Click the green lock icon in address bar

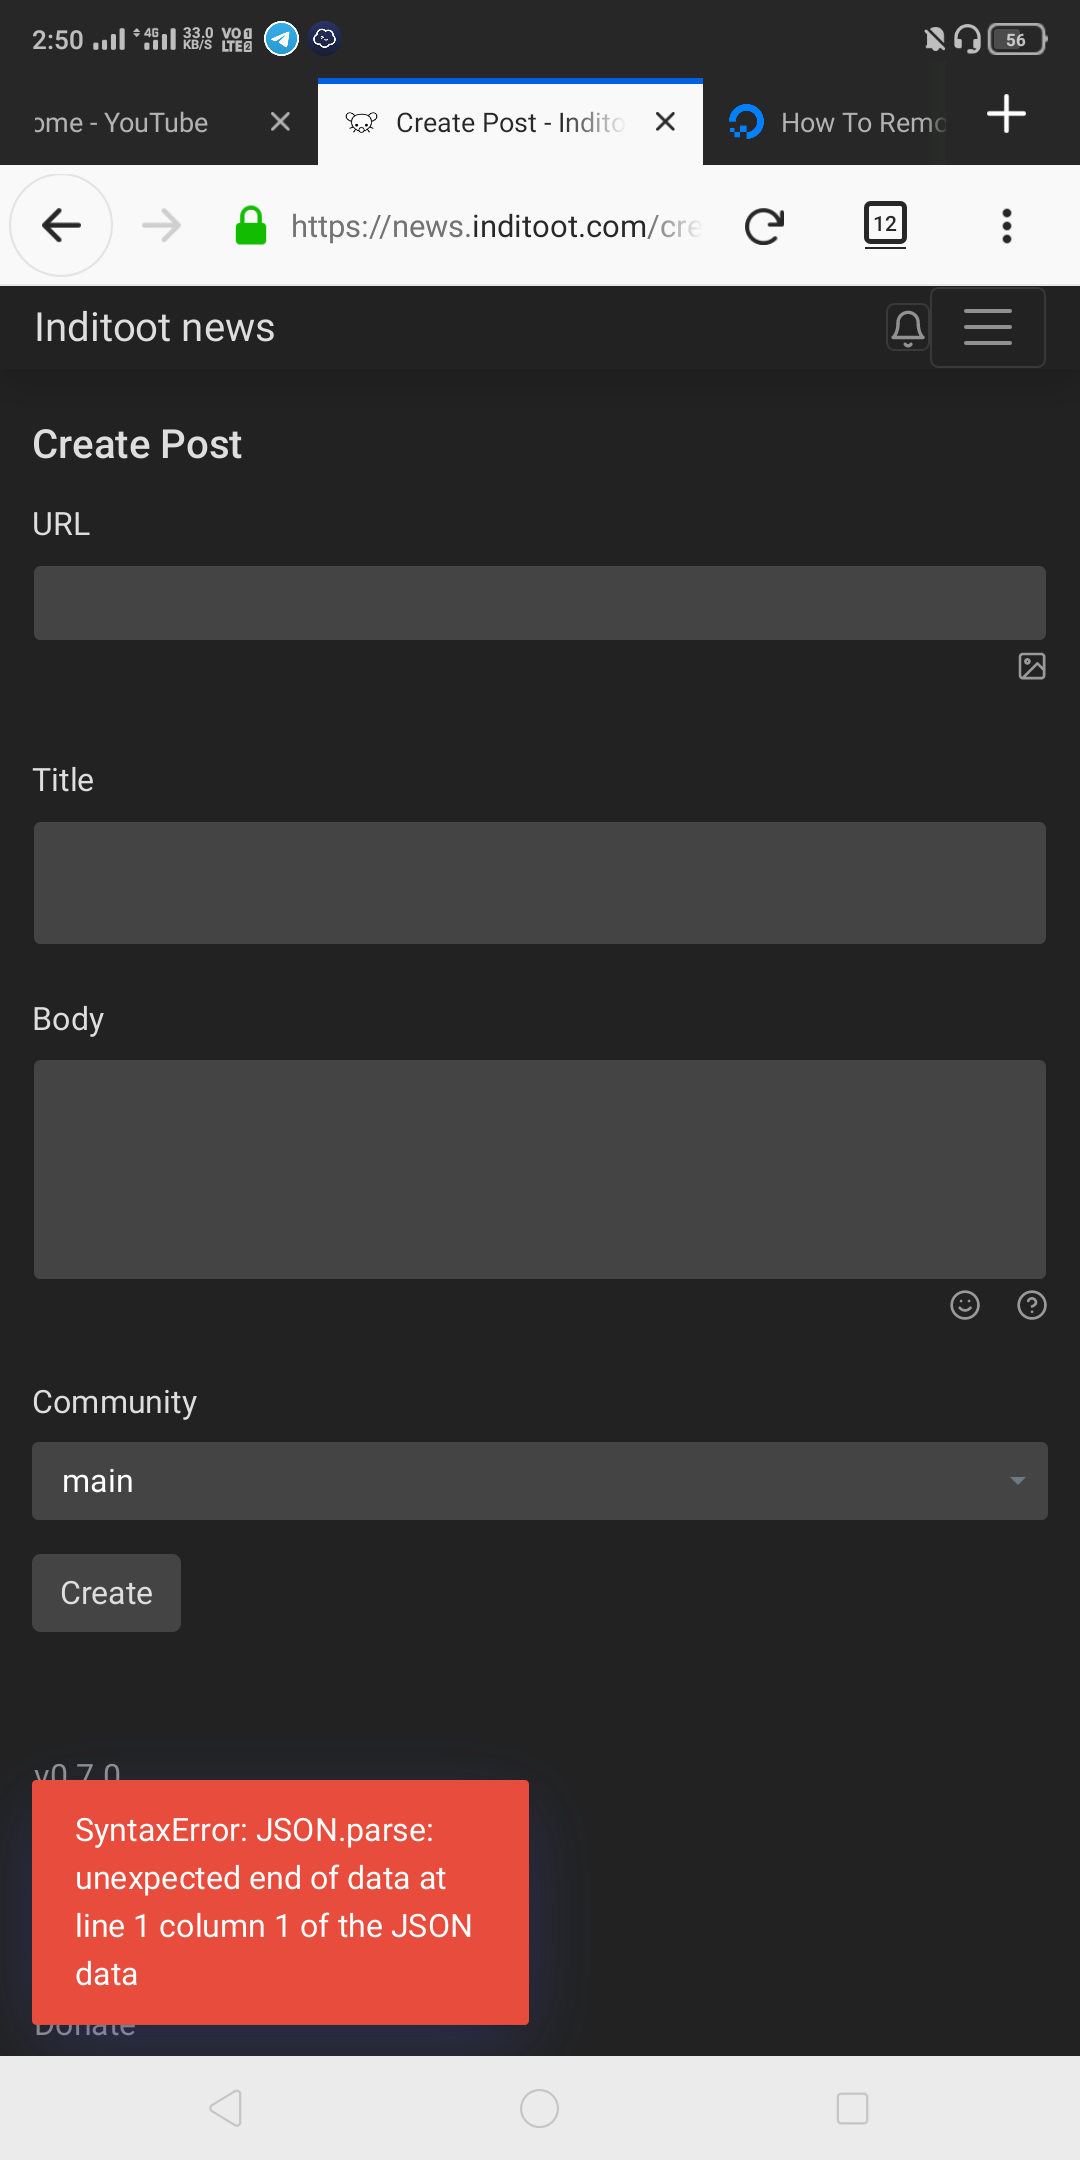click(251, 225)
